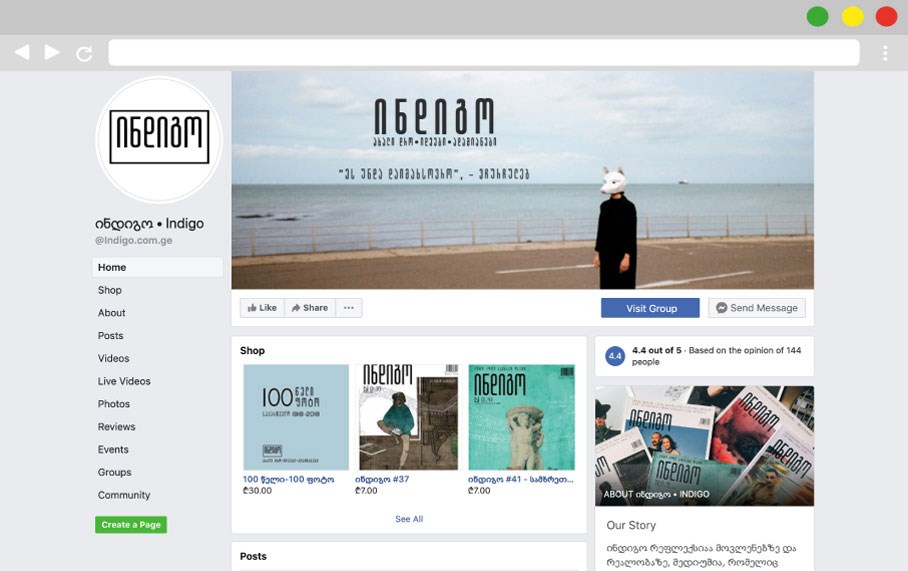The image size is (908, 571).
Task: Send Message to the page
Action: tap(756, 308)
